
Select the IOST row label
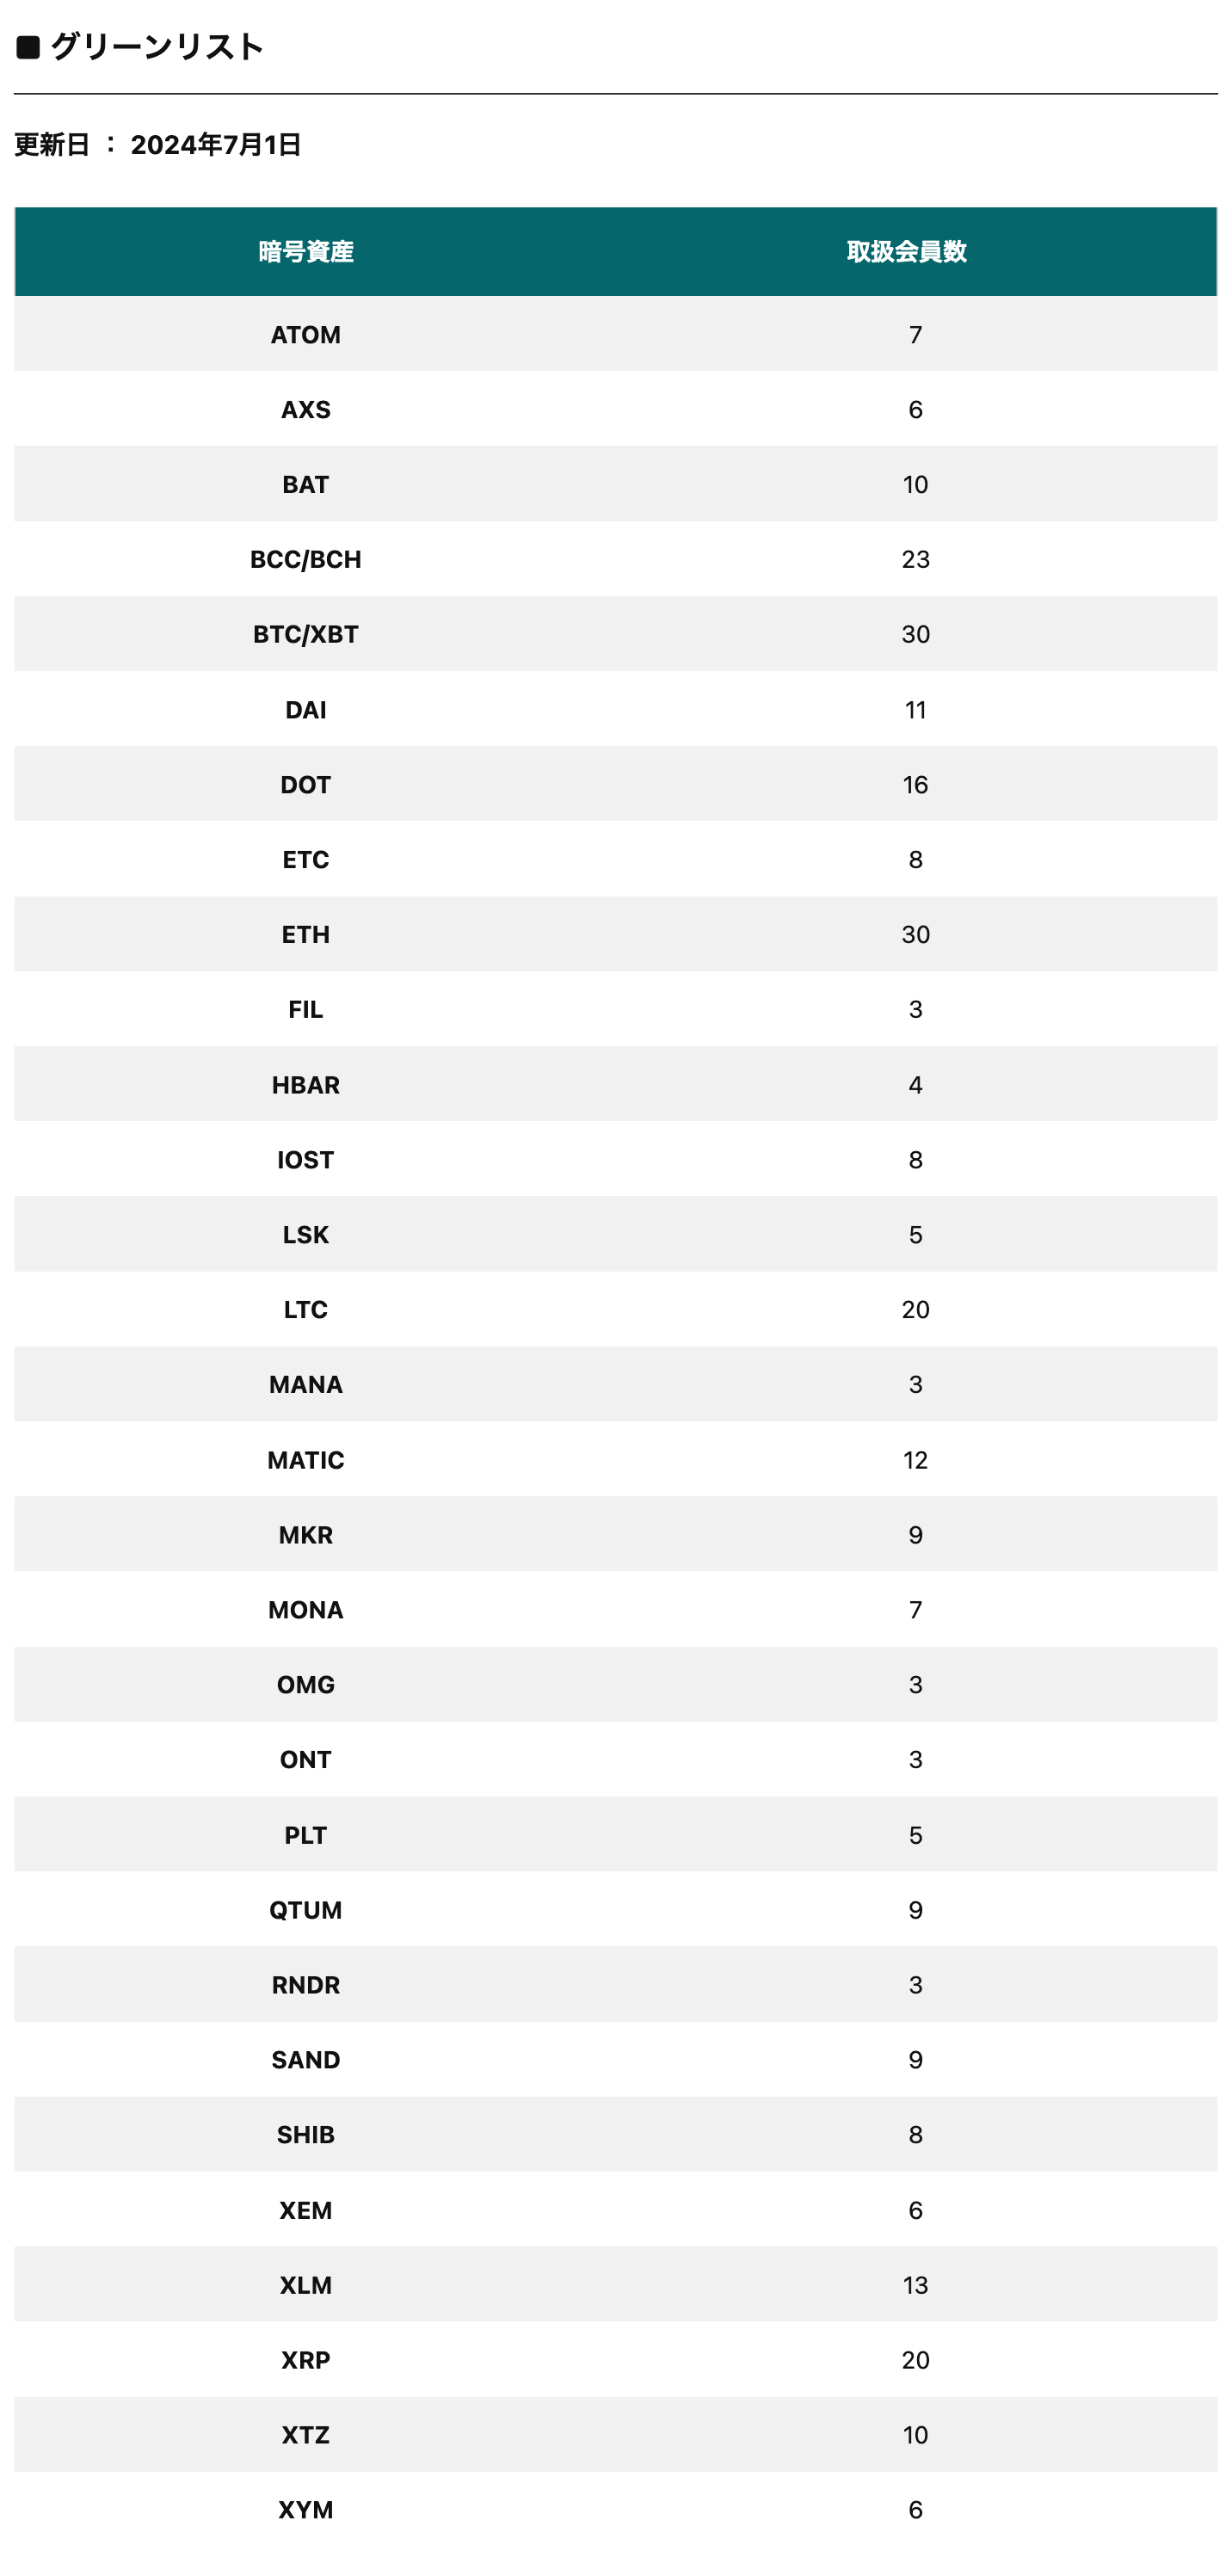tap(306, 1160)
